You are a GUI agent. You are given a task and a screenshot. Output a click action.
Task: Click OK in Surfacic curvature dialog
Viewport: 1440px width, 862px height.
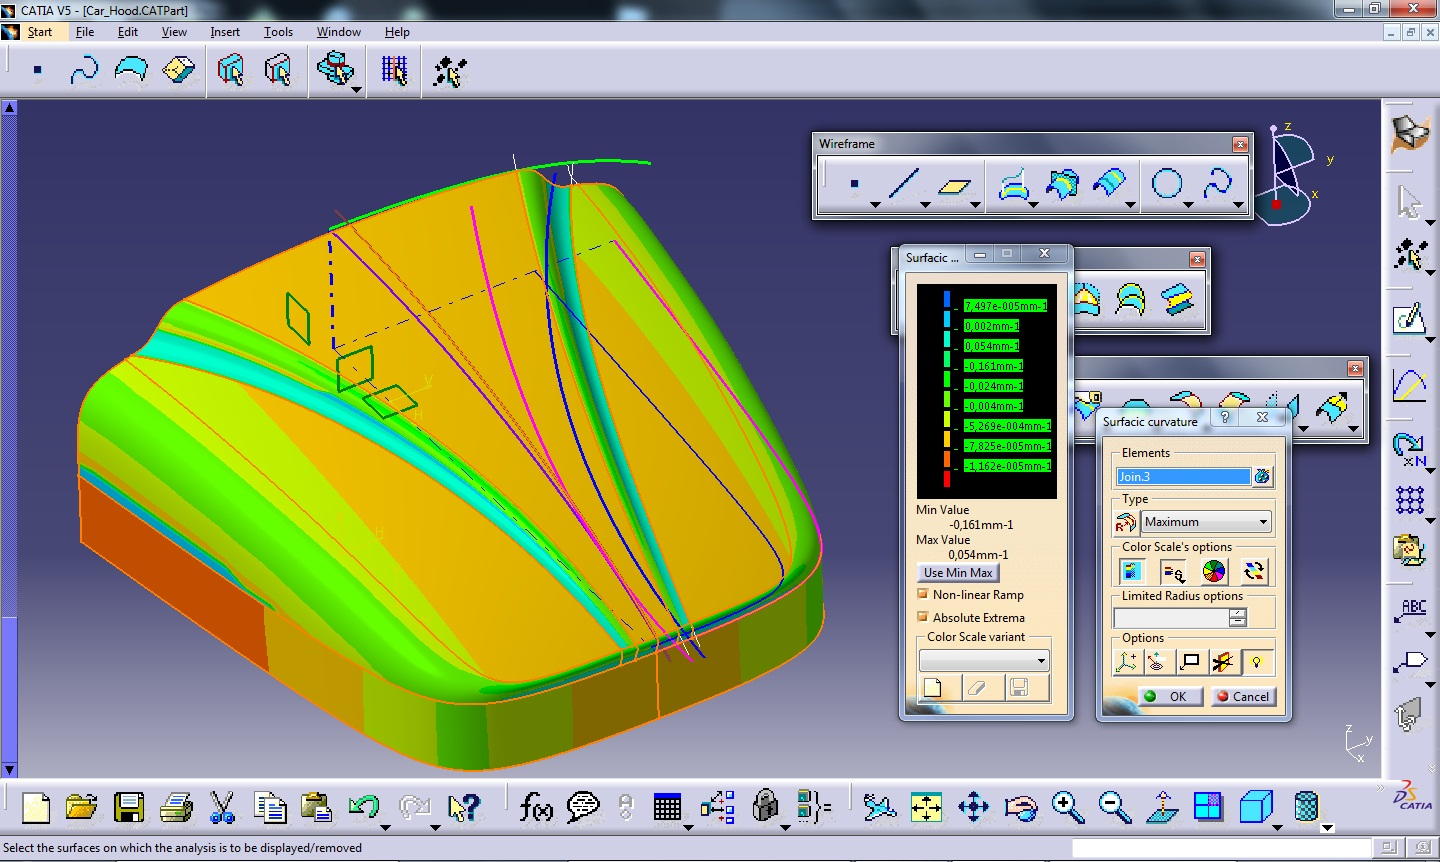[x=1170, y=696]
